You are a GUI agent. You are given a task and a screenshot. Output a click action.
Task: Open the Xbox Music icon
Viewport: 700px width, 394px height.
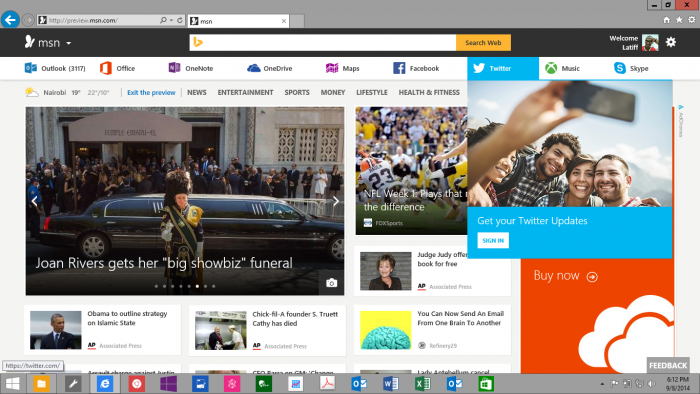tap(551, 68)
